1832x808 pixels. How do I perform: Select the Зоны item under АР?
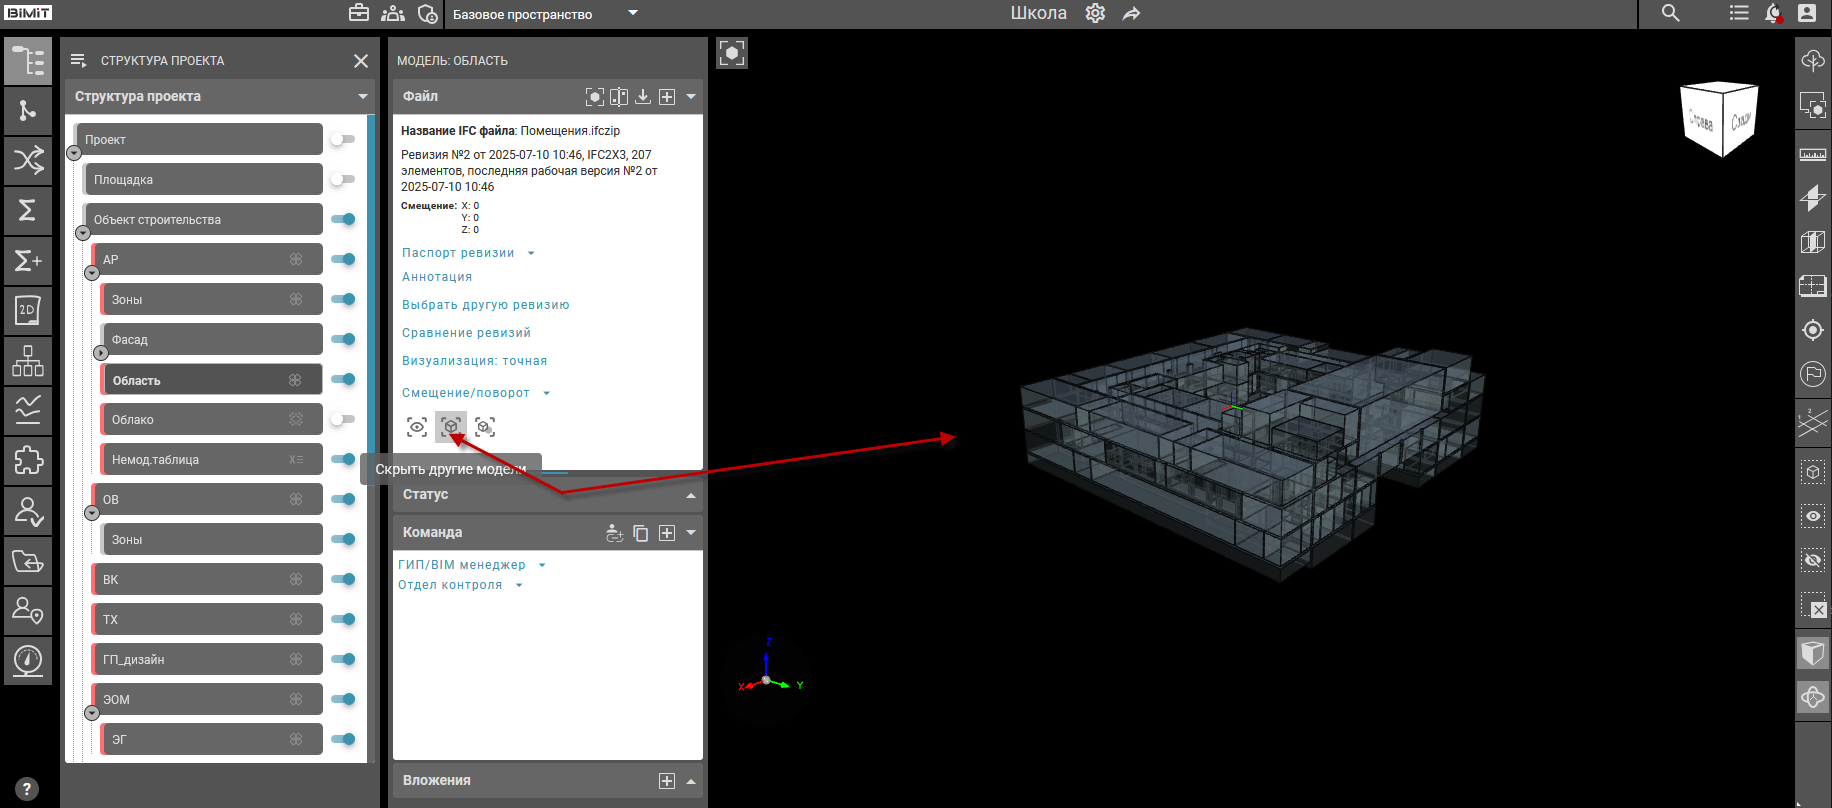click(x=212, y=299)
